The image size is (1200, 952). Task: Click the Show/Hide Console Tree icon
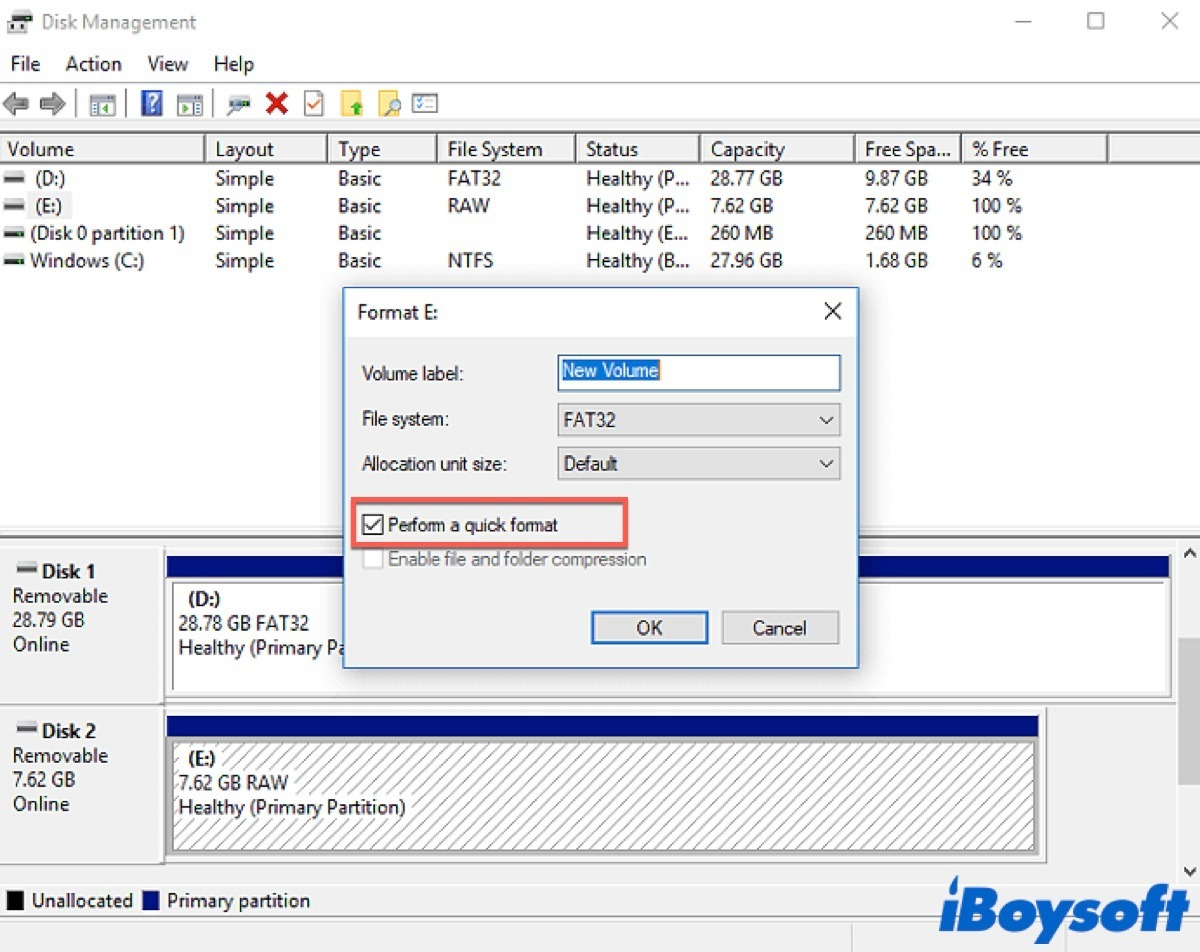pyautogui.click(x=102, y=104)
